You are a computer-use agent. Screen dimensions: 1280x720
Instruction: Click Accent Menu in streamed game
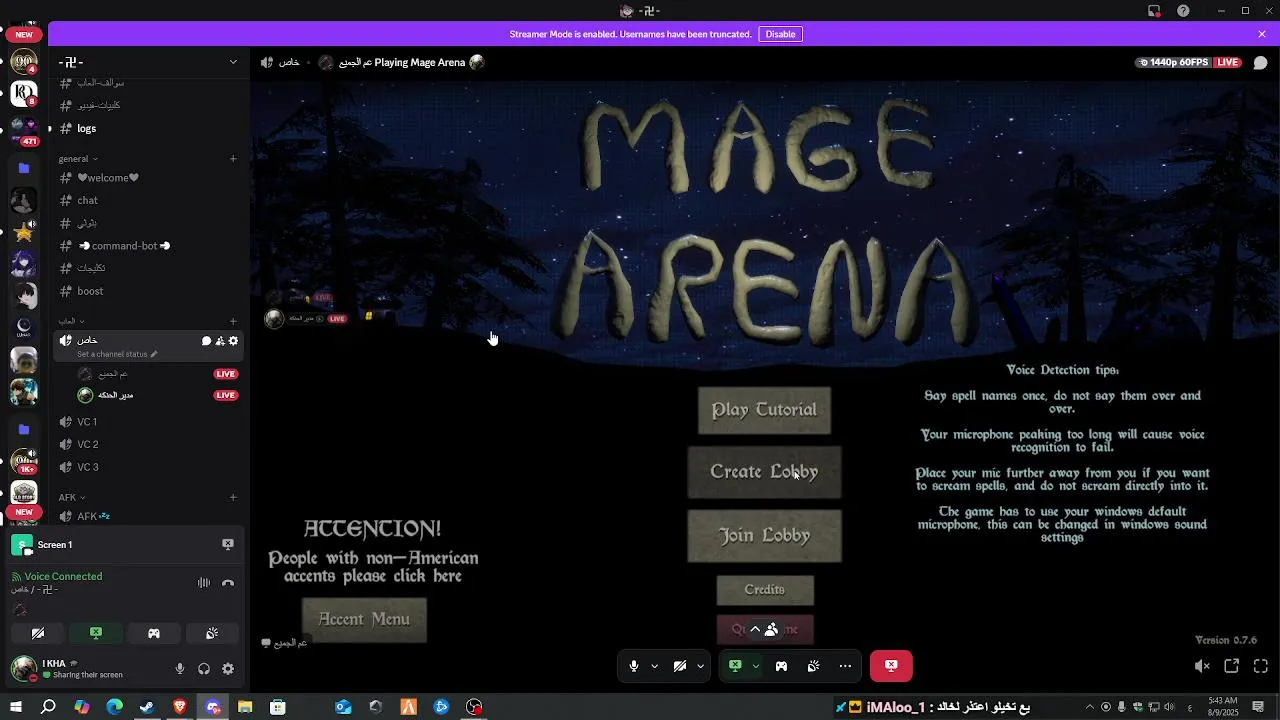tap(364, 620)
